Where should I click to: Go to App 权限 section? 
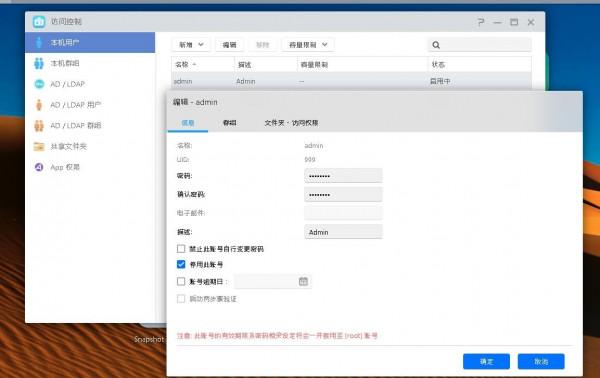click(90, 167)
